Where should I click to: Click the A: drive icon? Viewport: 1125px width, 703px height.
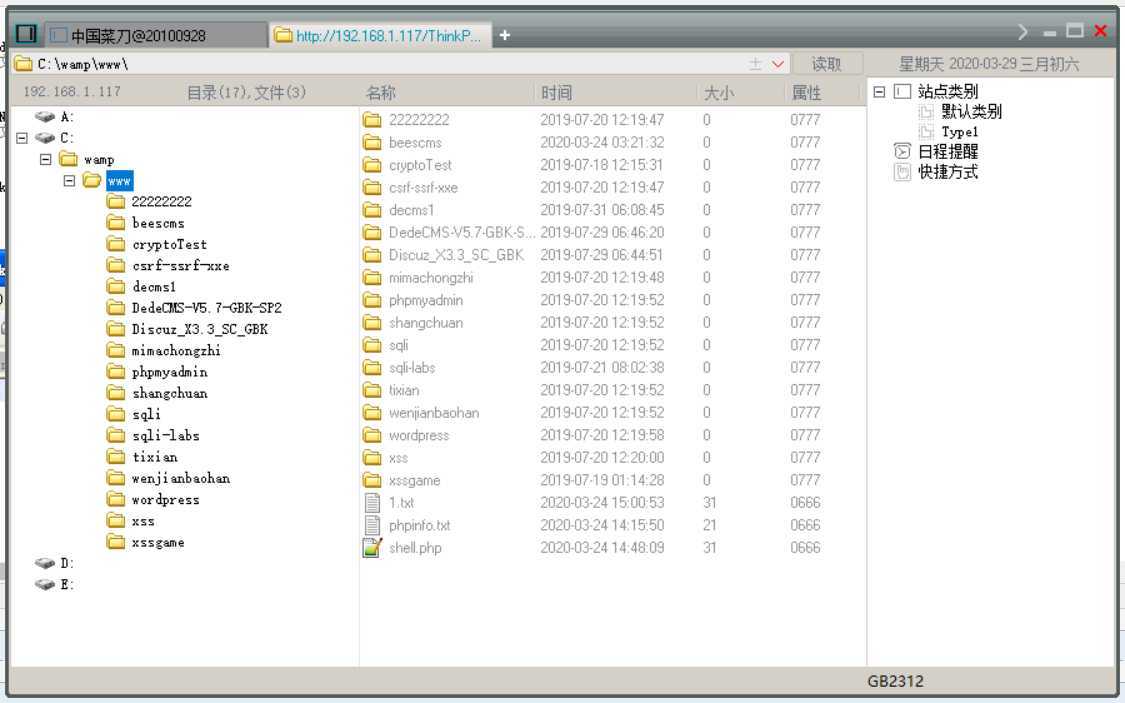(x=45, y=117)
